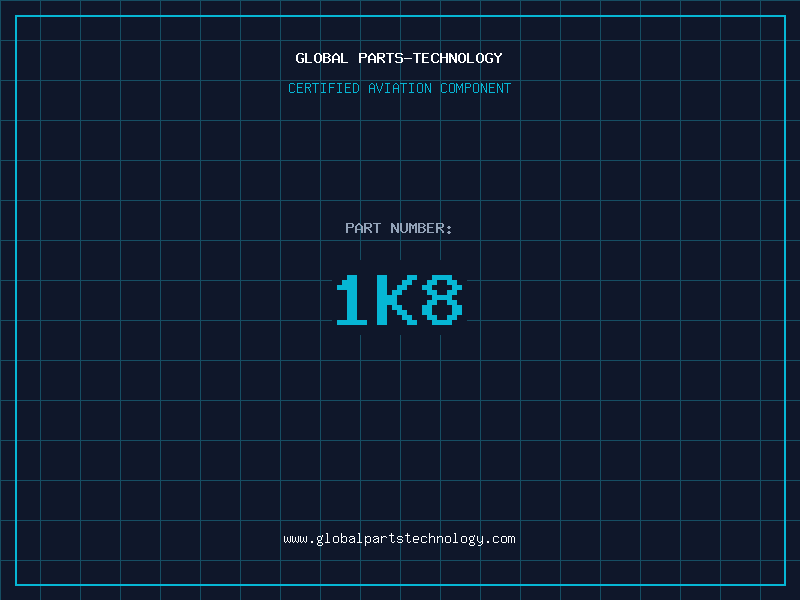This screenshot has width=800, height=600.
Task: Click the word AVIATION in the subtitle
Action: click(x=400, y=88)
